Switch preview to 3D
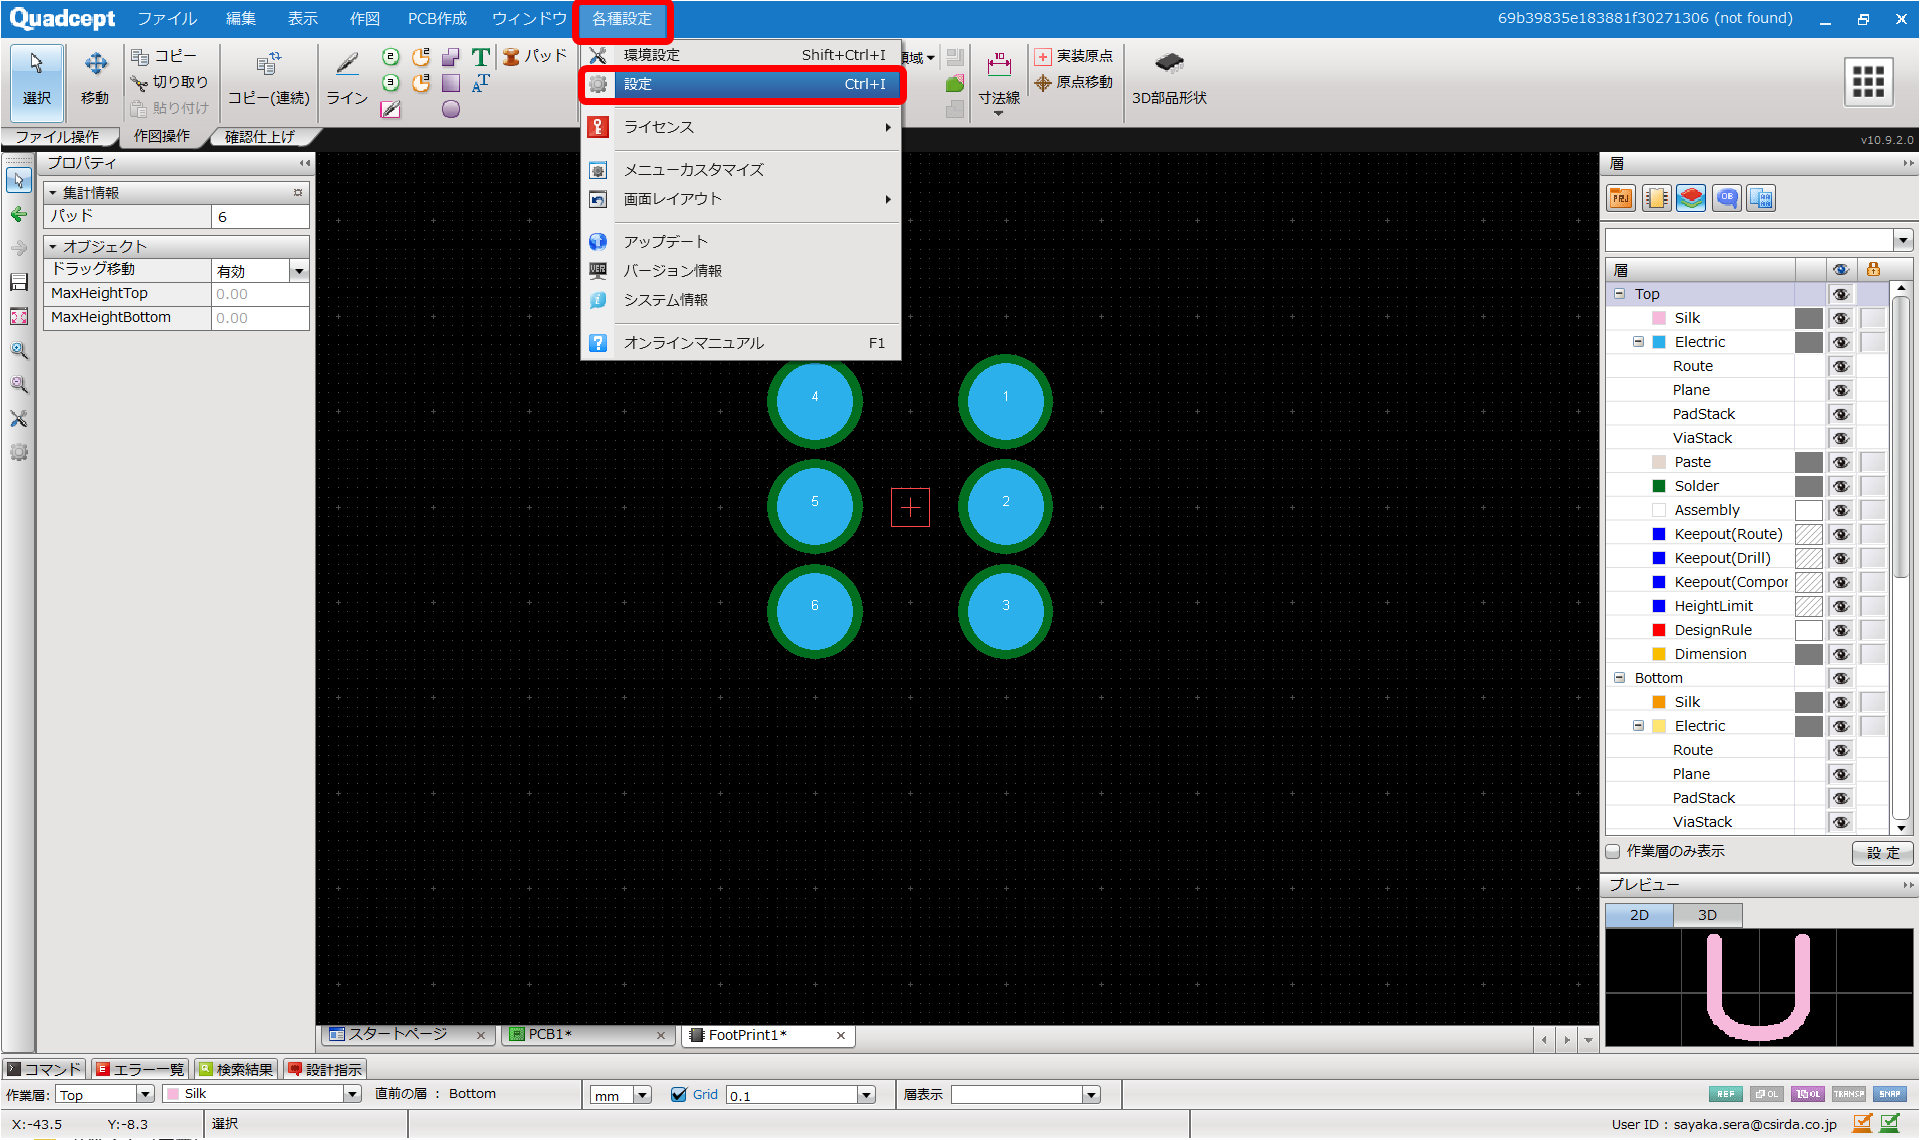Screen dimensions: 1920x1140 point(1707,915)
